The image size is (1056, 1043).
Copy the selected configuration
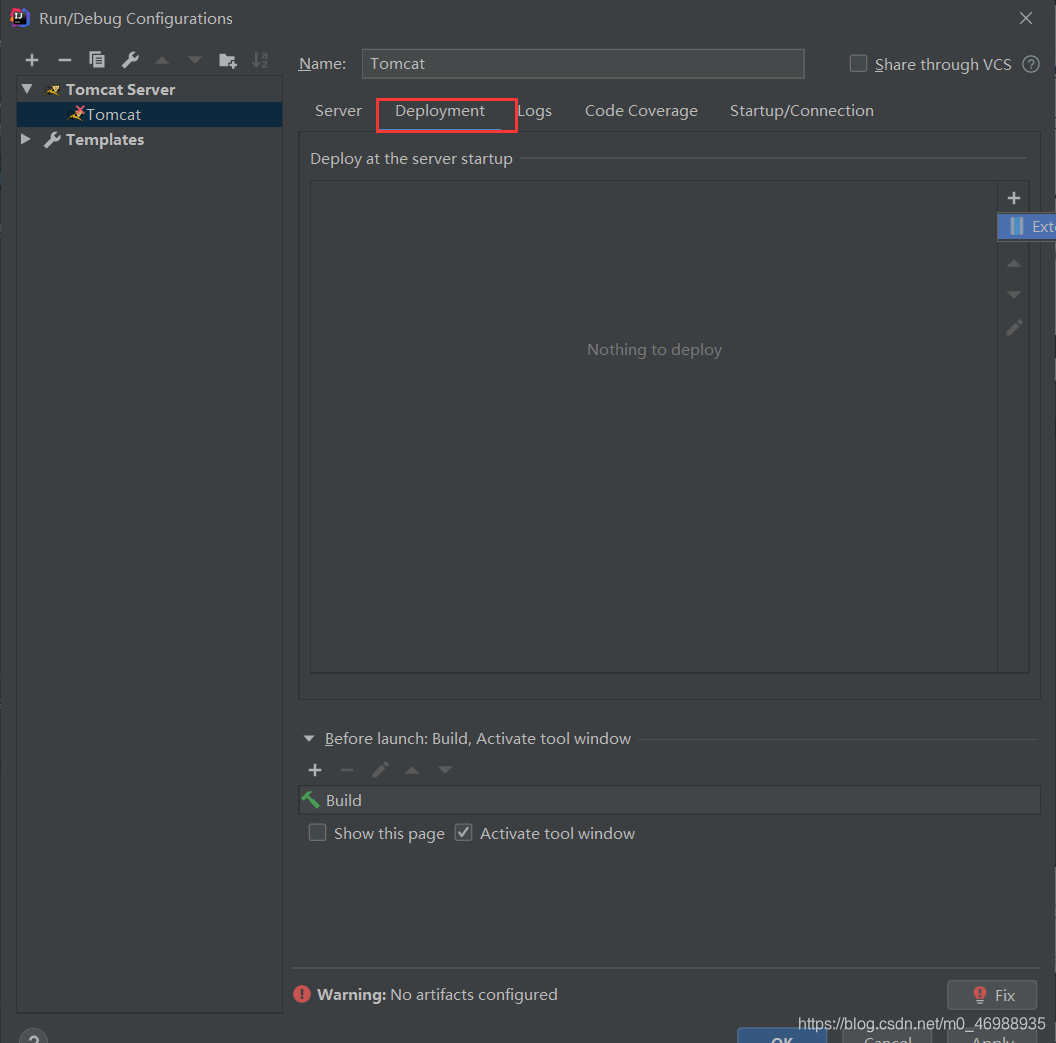97,60
